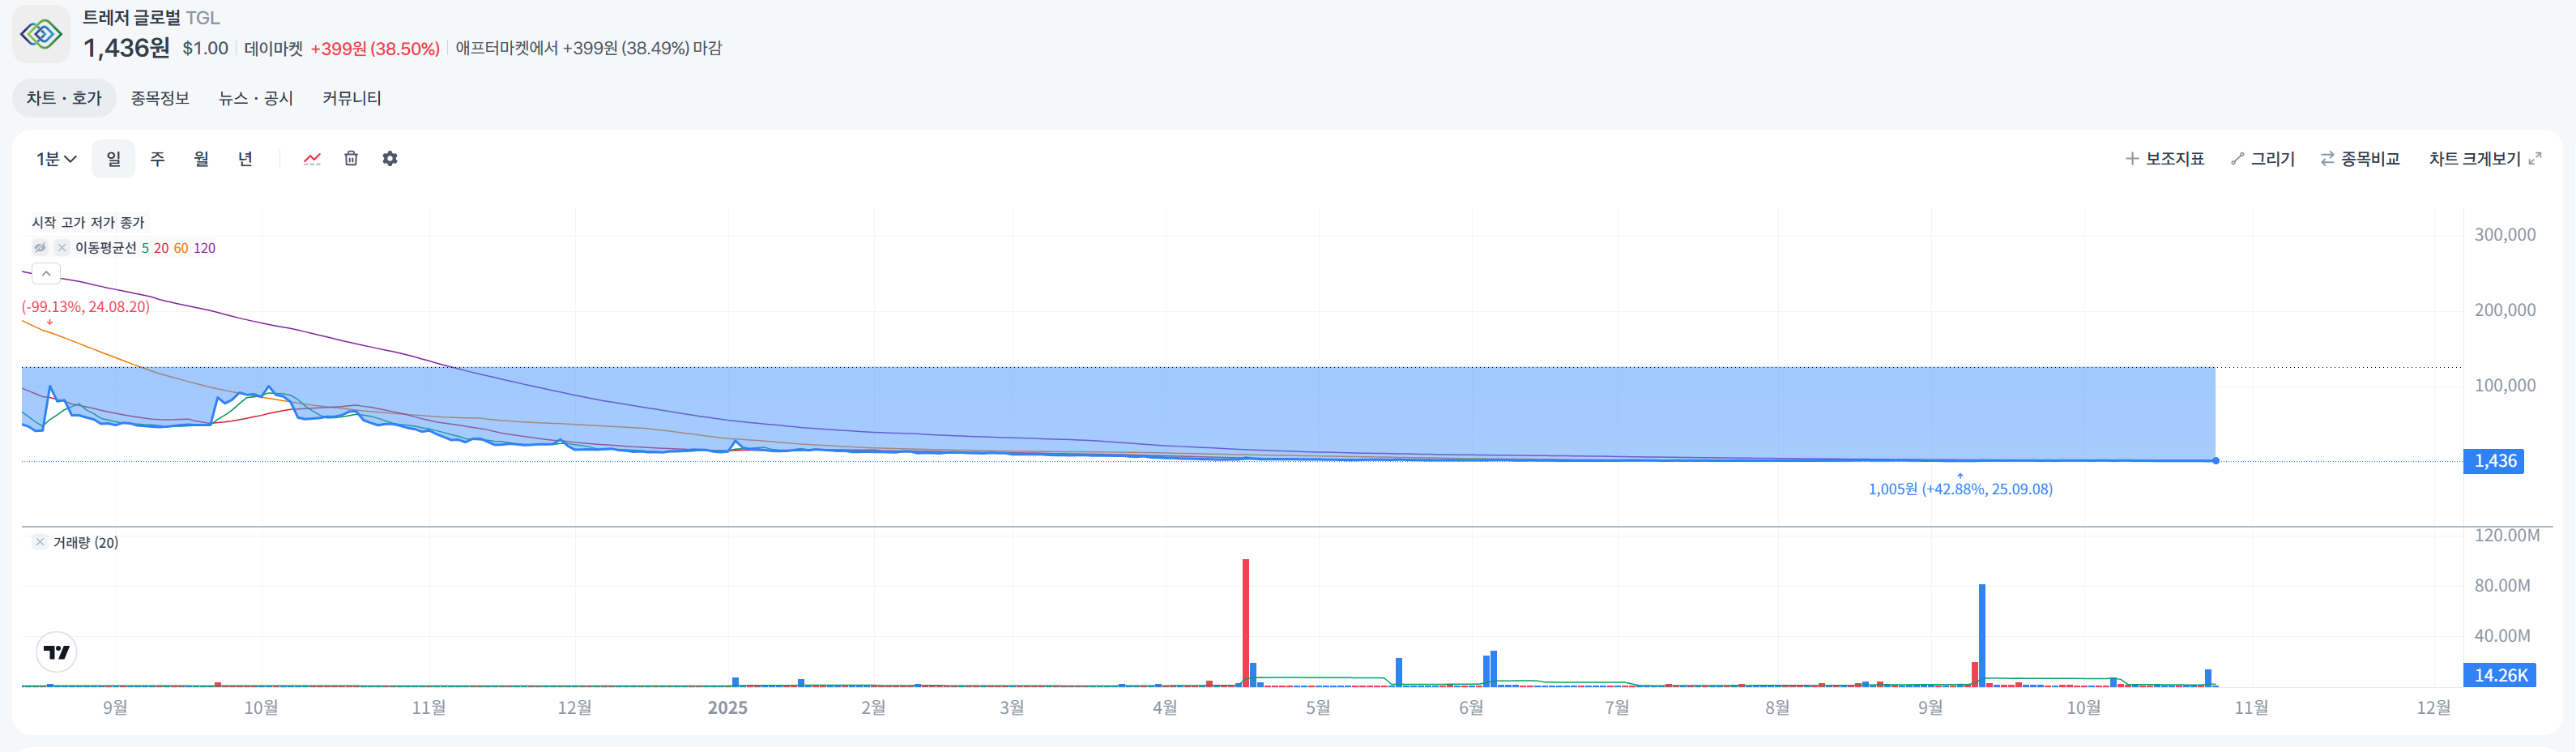Image resolution: width=2576 pixels, height=752 pixels.
Task: Click the 40.00M volume axis label
Action: tap(2502, 635)
